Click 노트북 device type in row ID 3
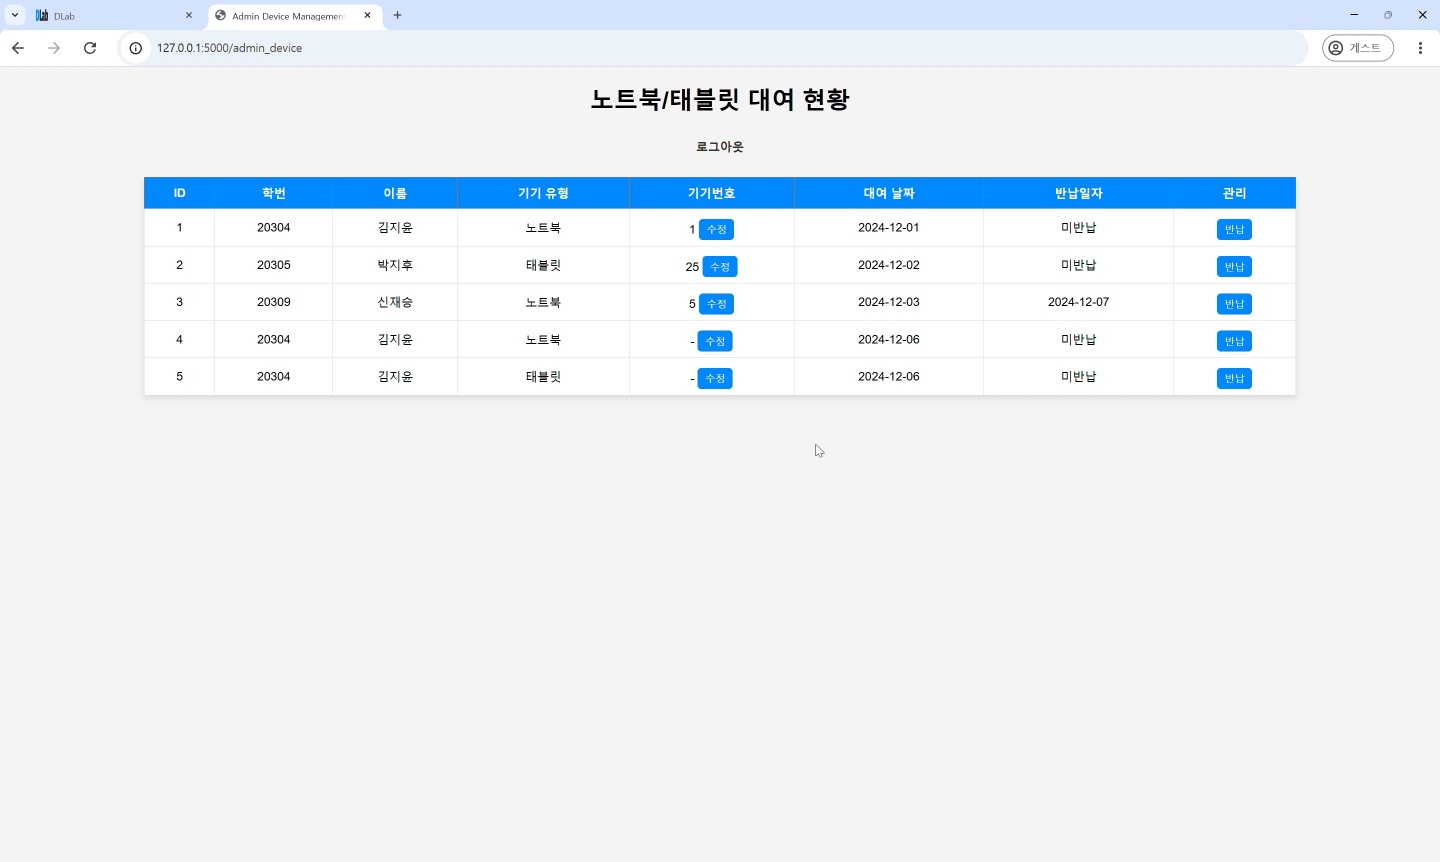The width and height of the screenshot is (1440, 862). 543,302
